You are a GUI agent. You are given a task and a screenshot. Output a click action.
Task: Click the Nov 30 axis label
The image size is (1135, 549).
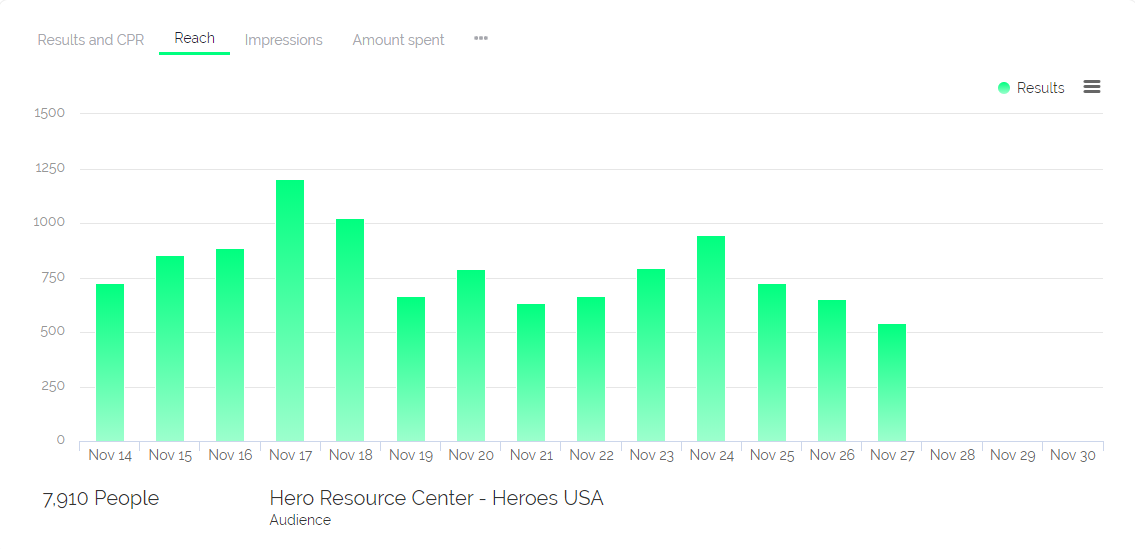1072,455
